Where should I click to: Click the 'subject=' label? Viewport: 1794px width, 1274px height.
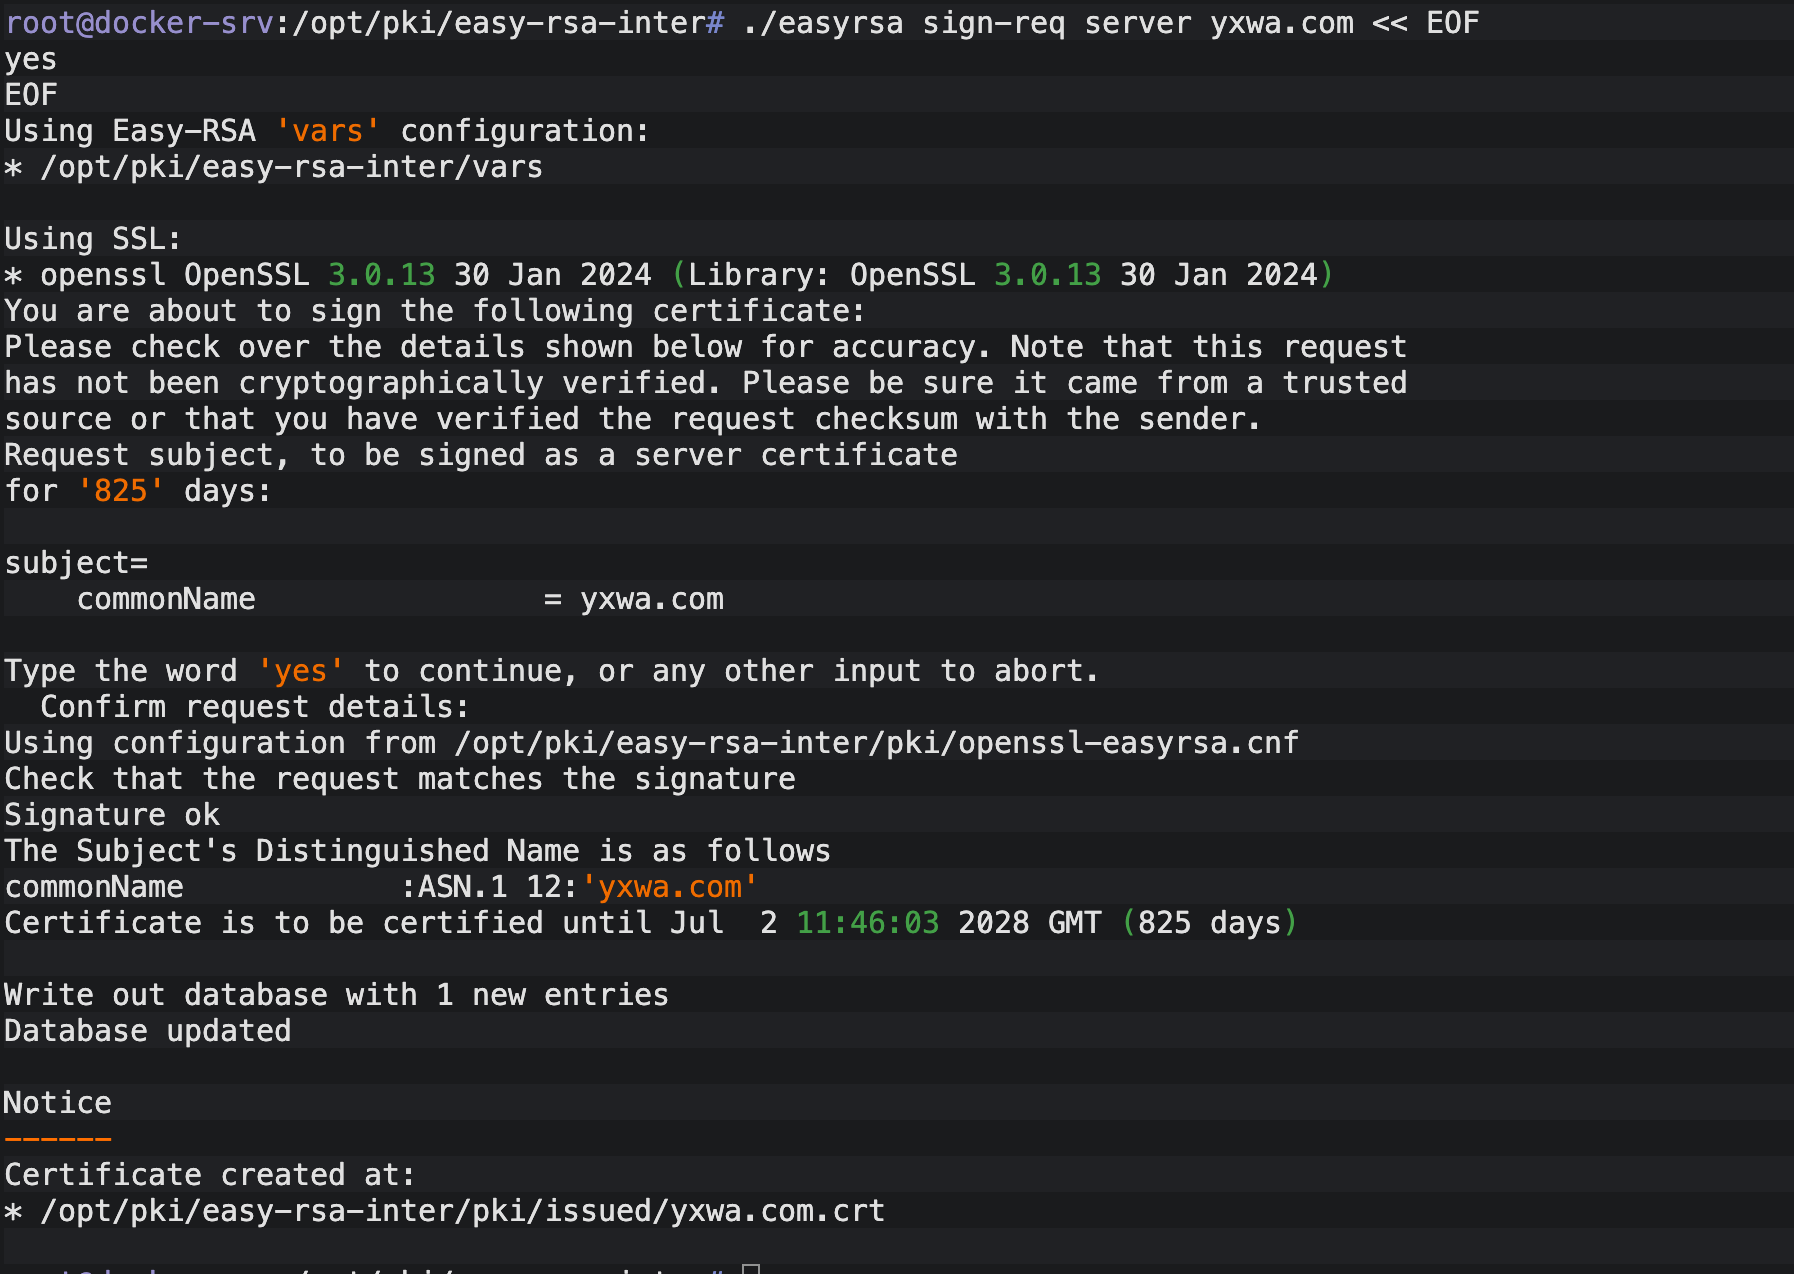tap(76, 563)
